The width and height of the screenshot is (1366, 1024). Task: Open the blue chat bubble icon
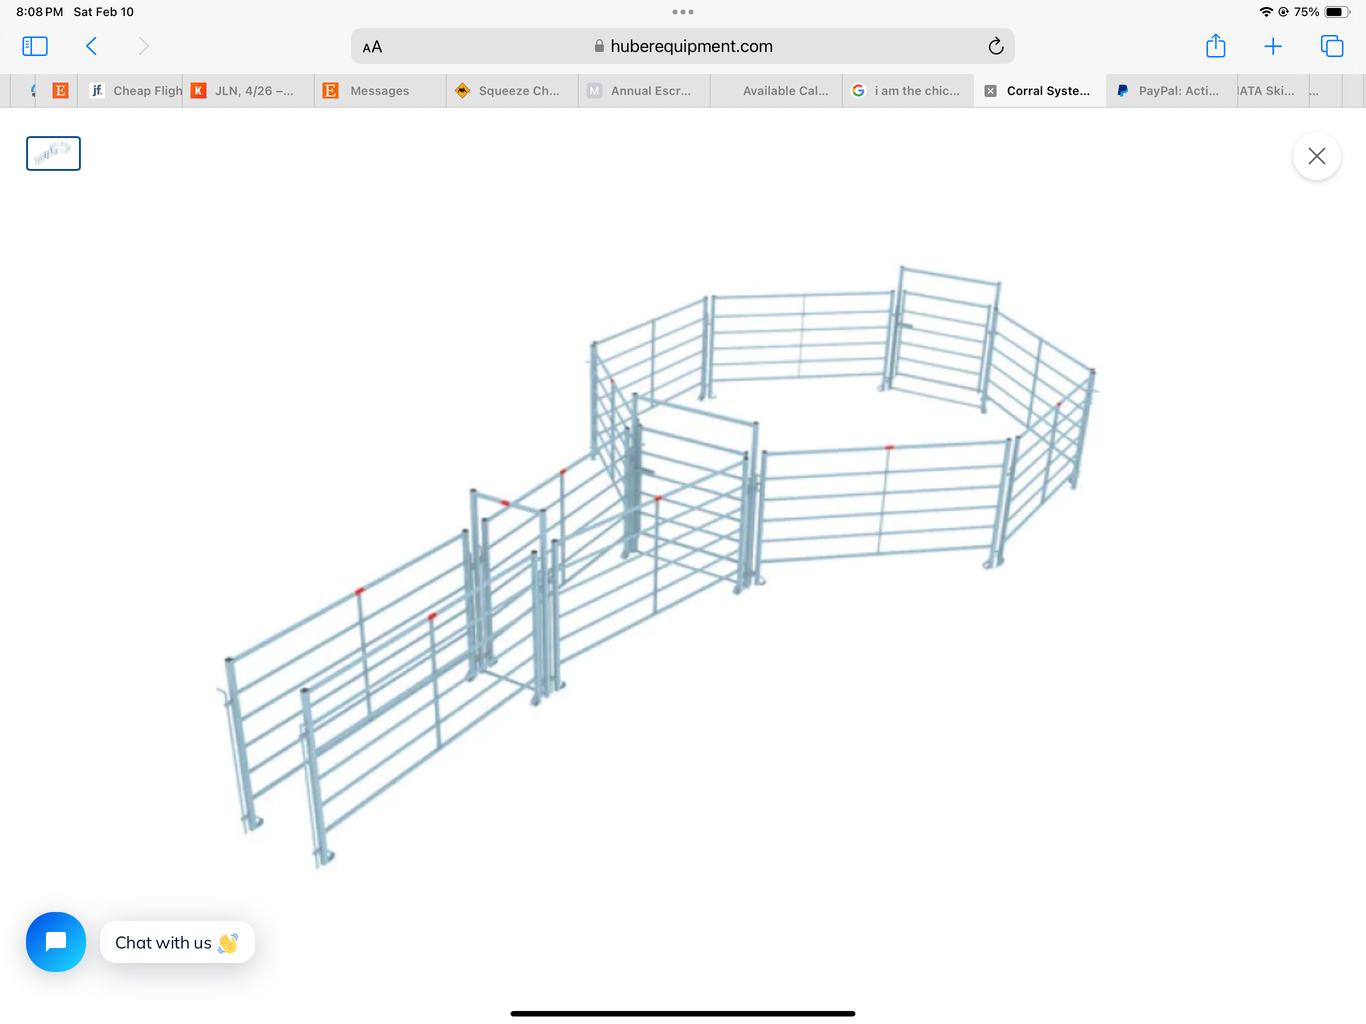(56, 941)
